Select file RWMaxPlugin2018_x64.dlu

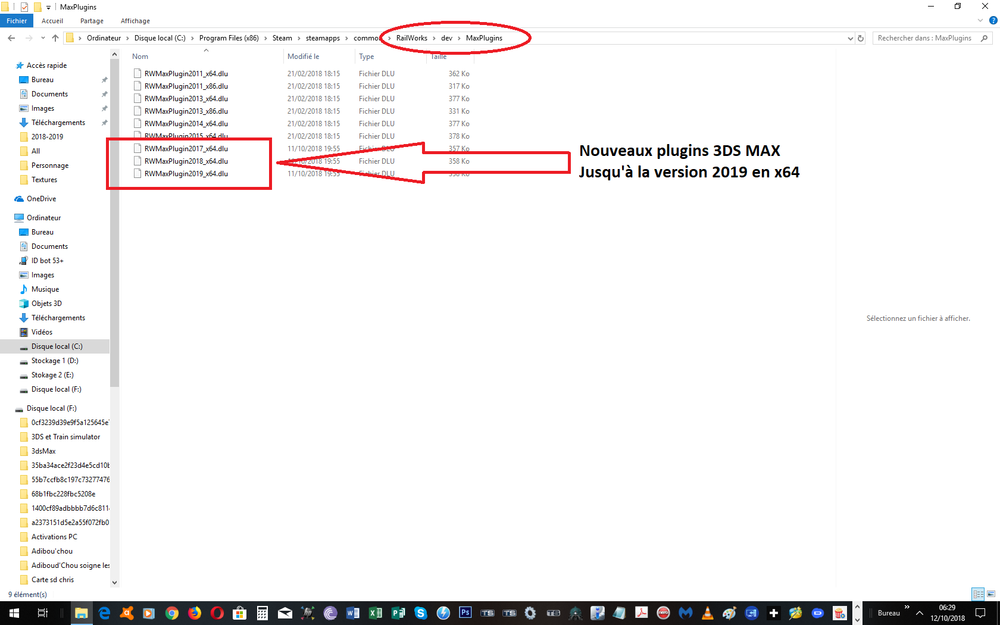pyautogui.click(x=186, y=161)
